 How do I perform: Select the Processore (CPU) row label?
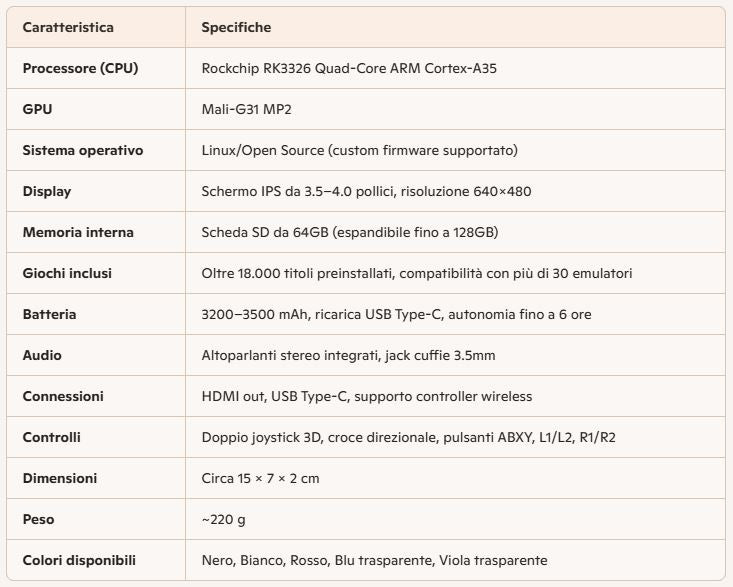[80, 69]
